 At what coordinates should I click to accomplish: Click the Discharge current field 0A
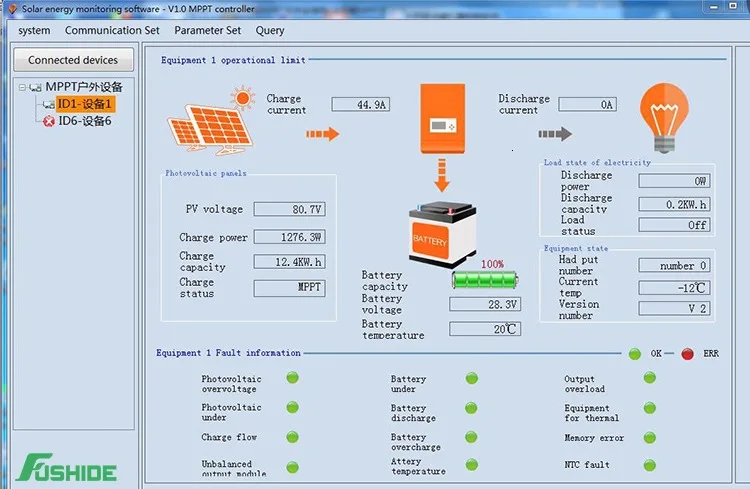click(587, 104)
